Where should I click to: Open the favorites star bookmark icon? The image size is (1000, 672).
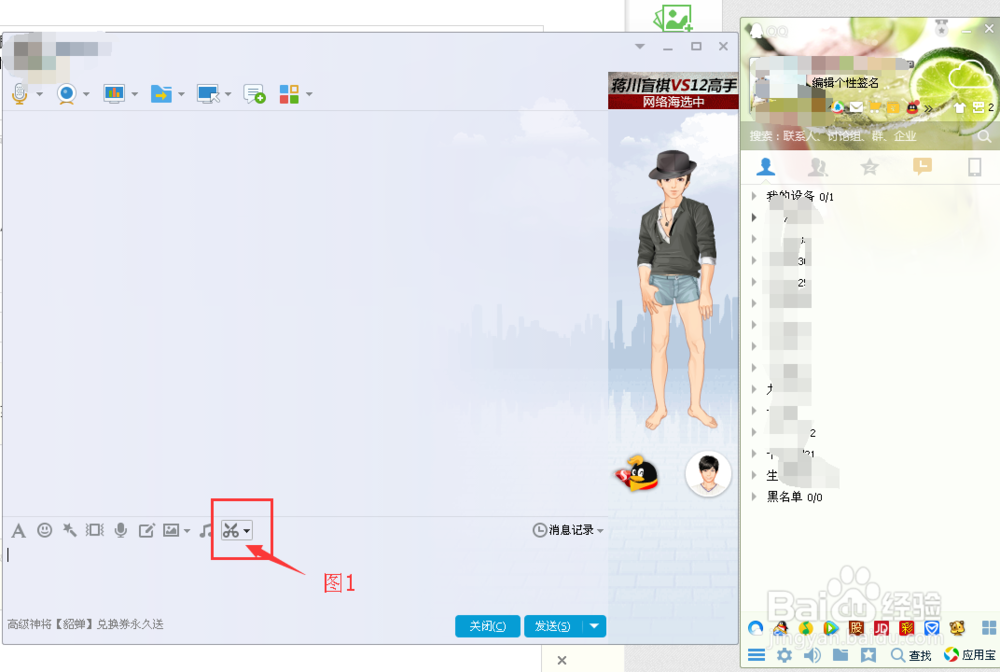[x=868, y=655]
